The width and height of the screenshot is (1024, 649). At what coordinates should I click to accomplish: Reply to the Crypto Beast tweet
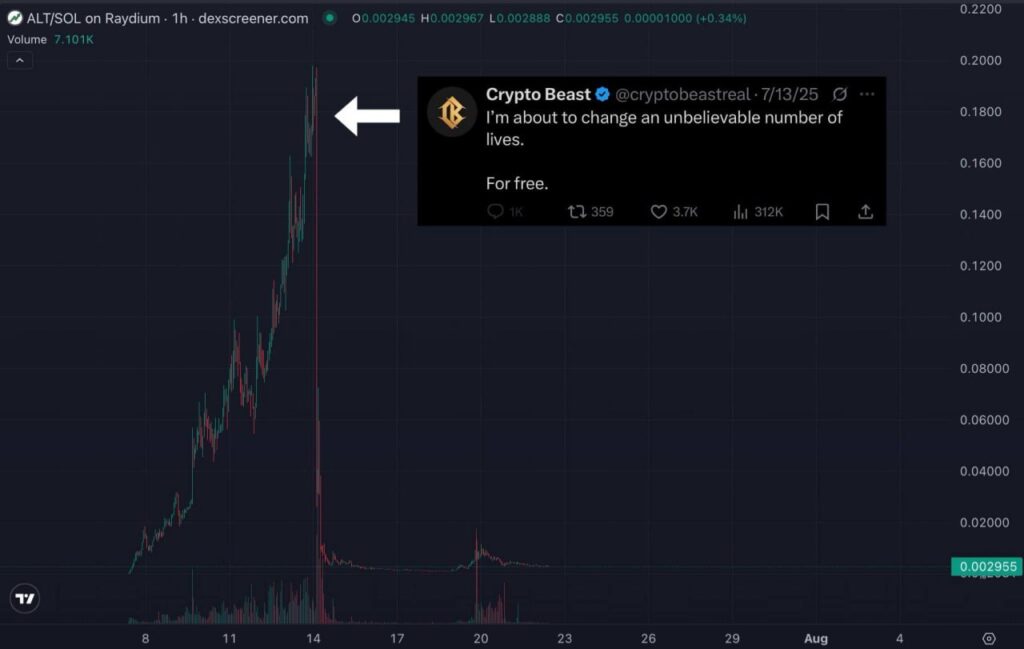[497, 212]
